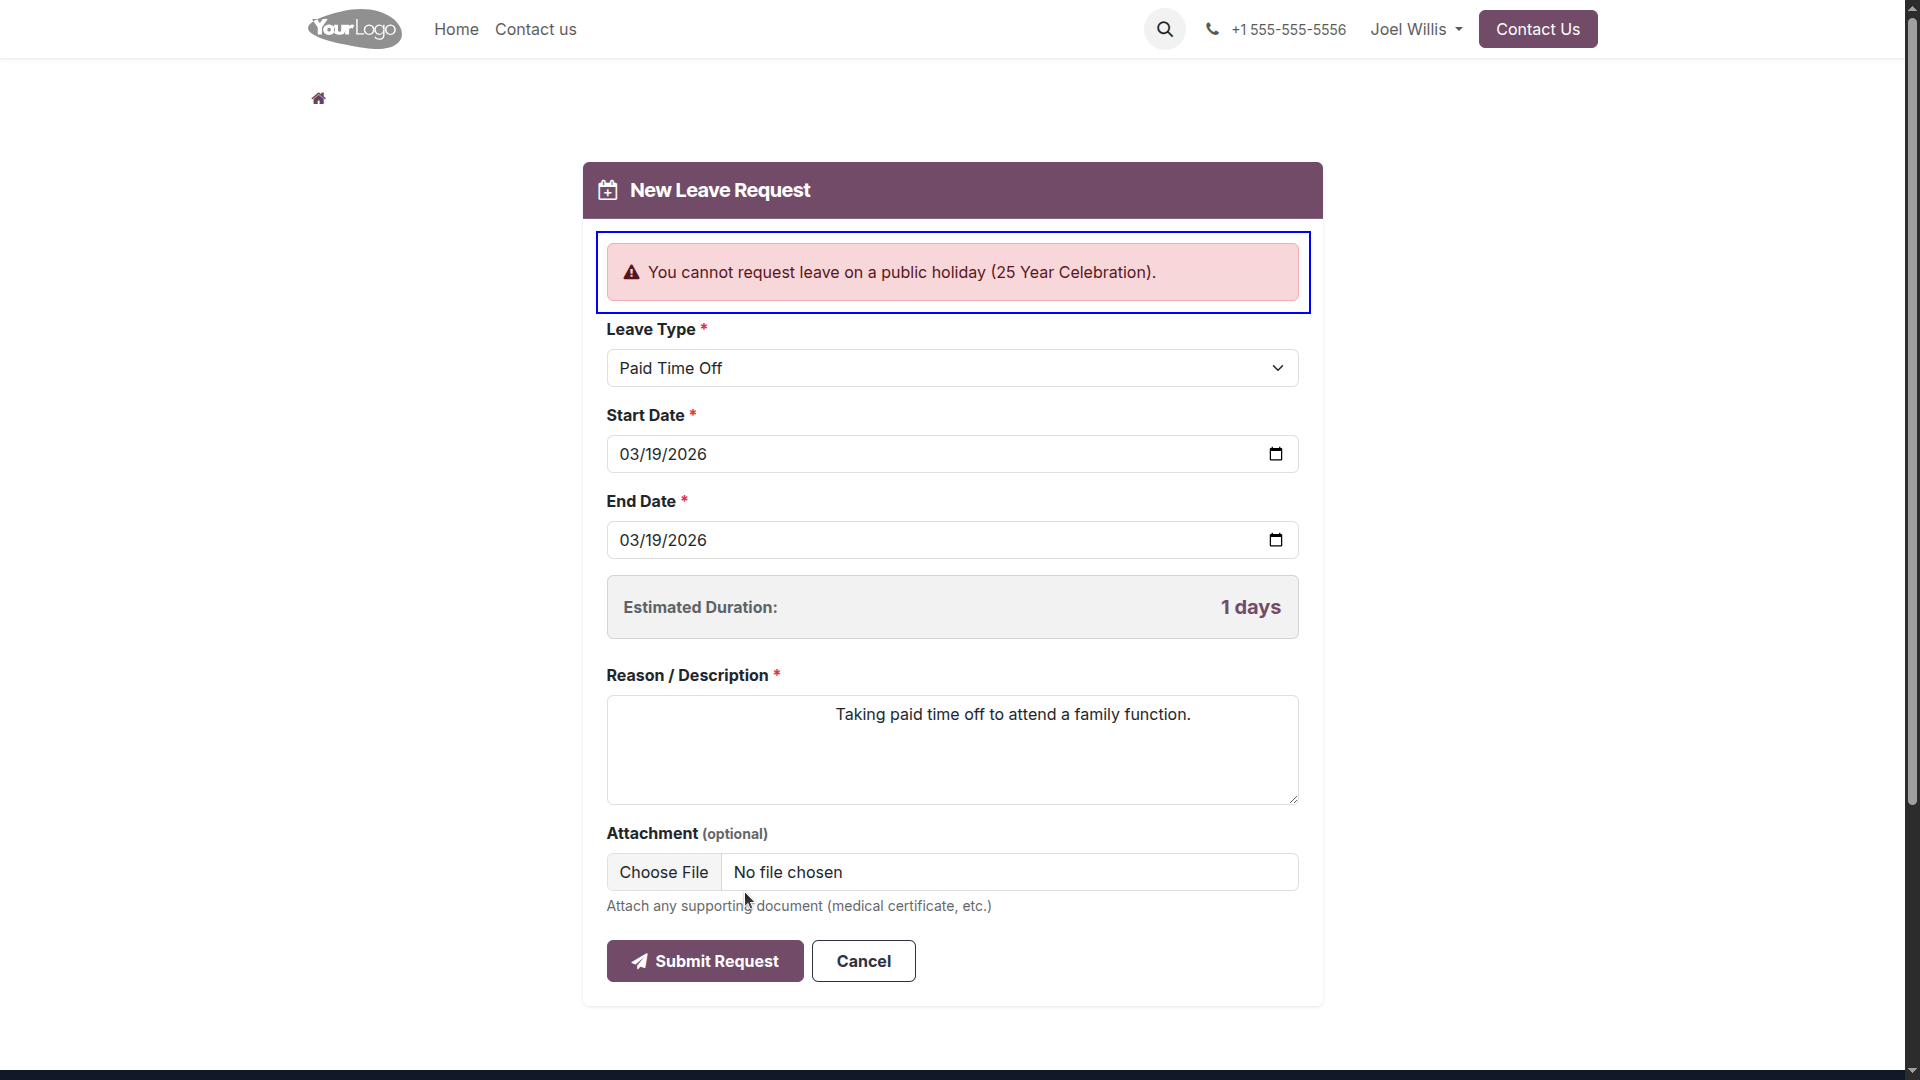This screenshot has height=1080, width=1920.
Task: Click the search magnifier icon
Action: pyautogui.click(x=1165, y=29)
